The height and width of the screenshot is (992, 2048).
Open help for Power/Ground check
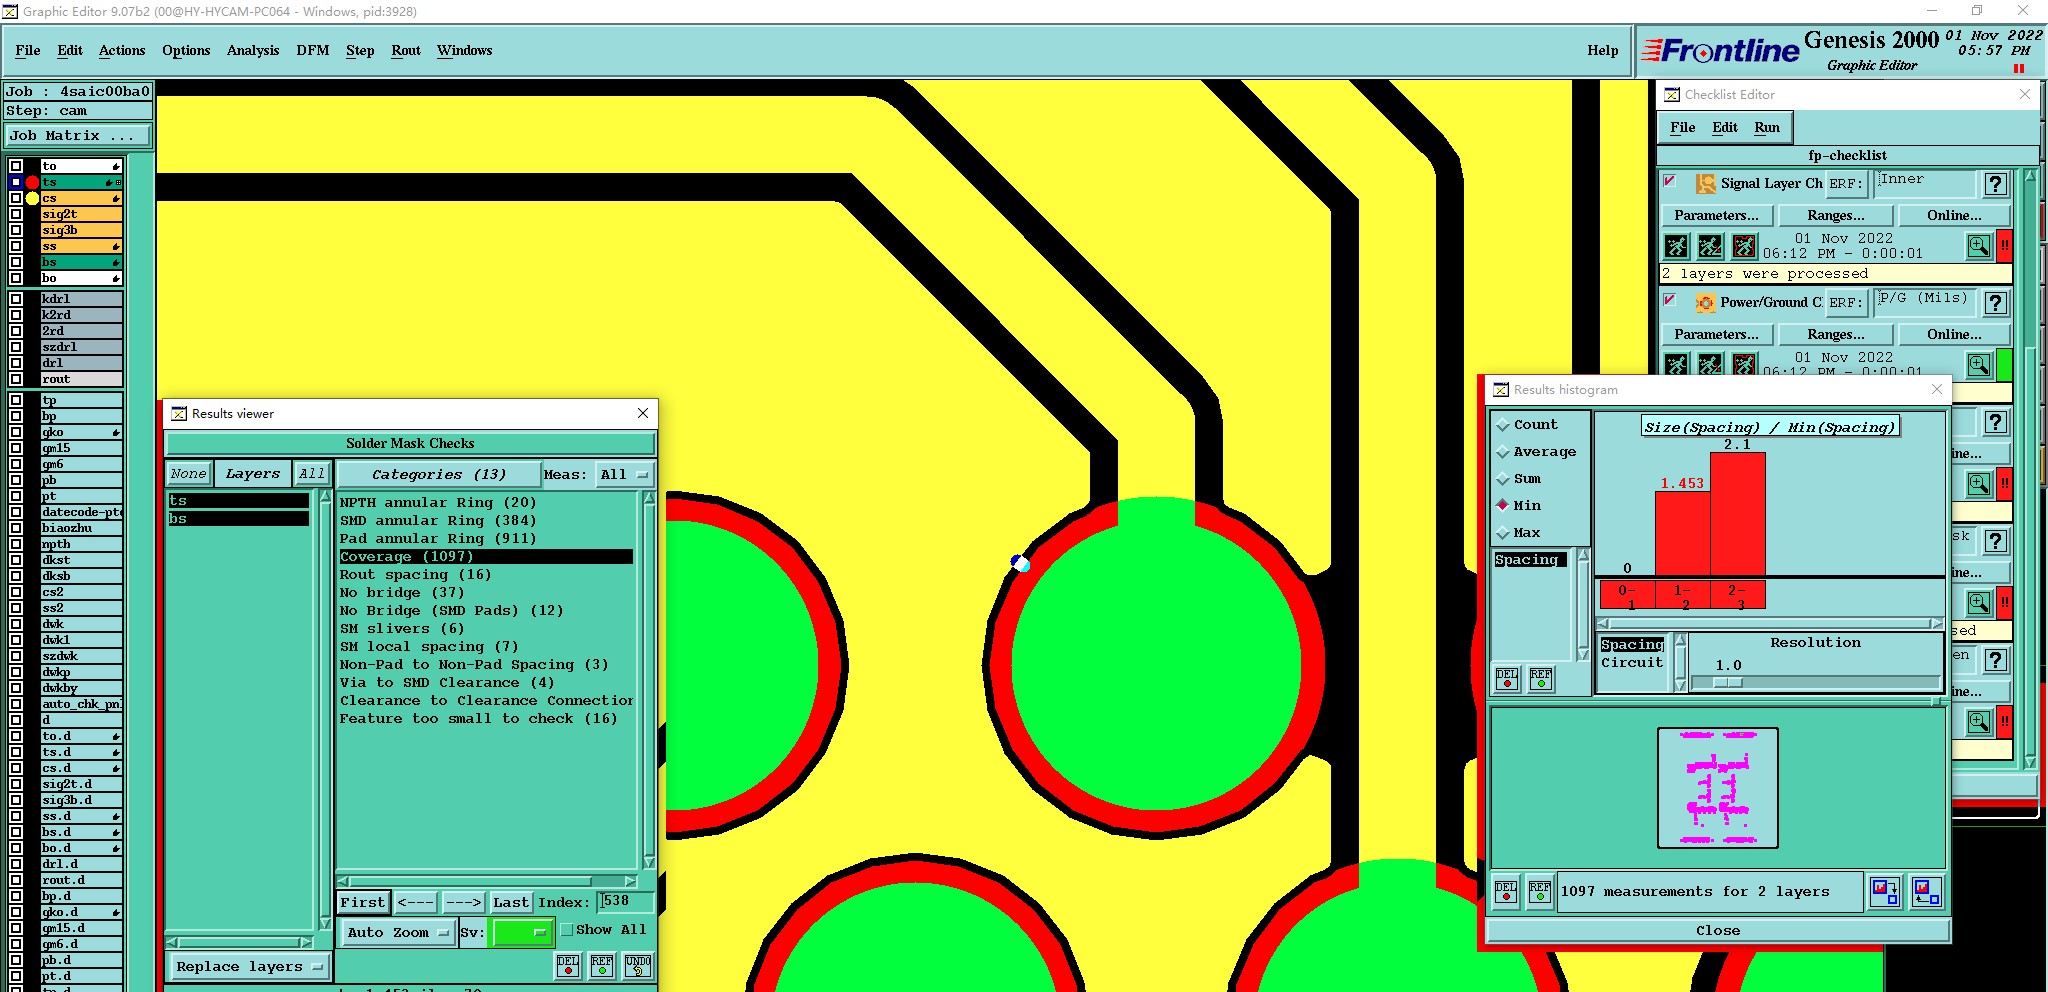coord(1996,303)
